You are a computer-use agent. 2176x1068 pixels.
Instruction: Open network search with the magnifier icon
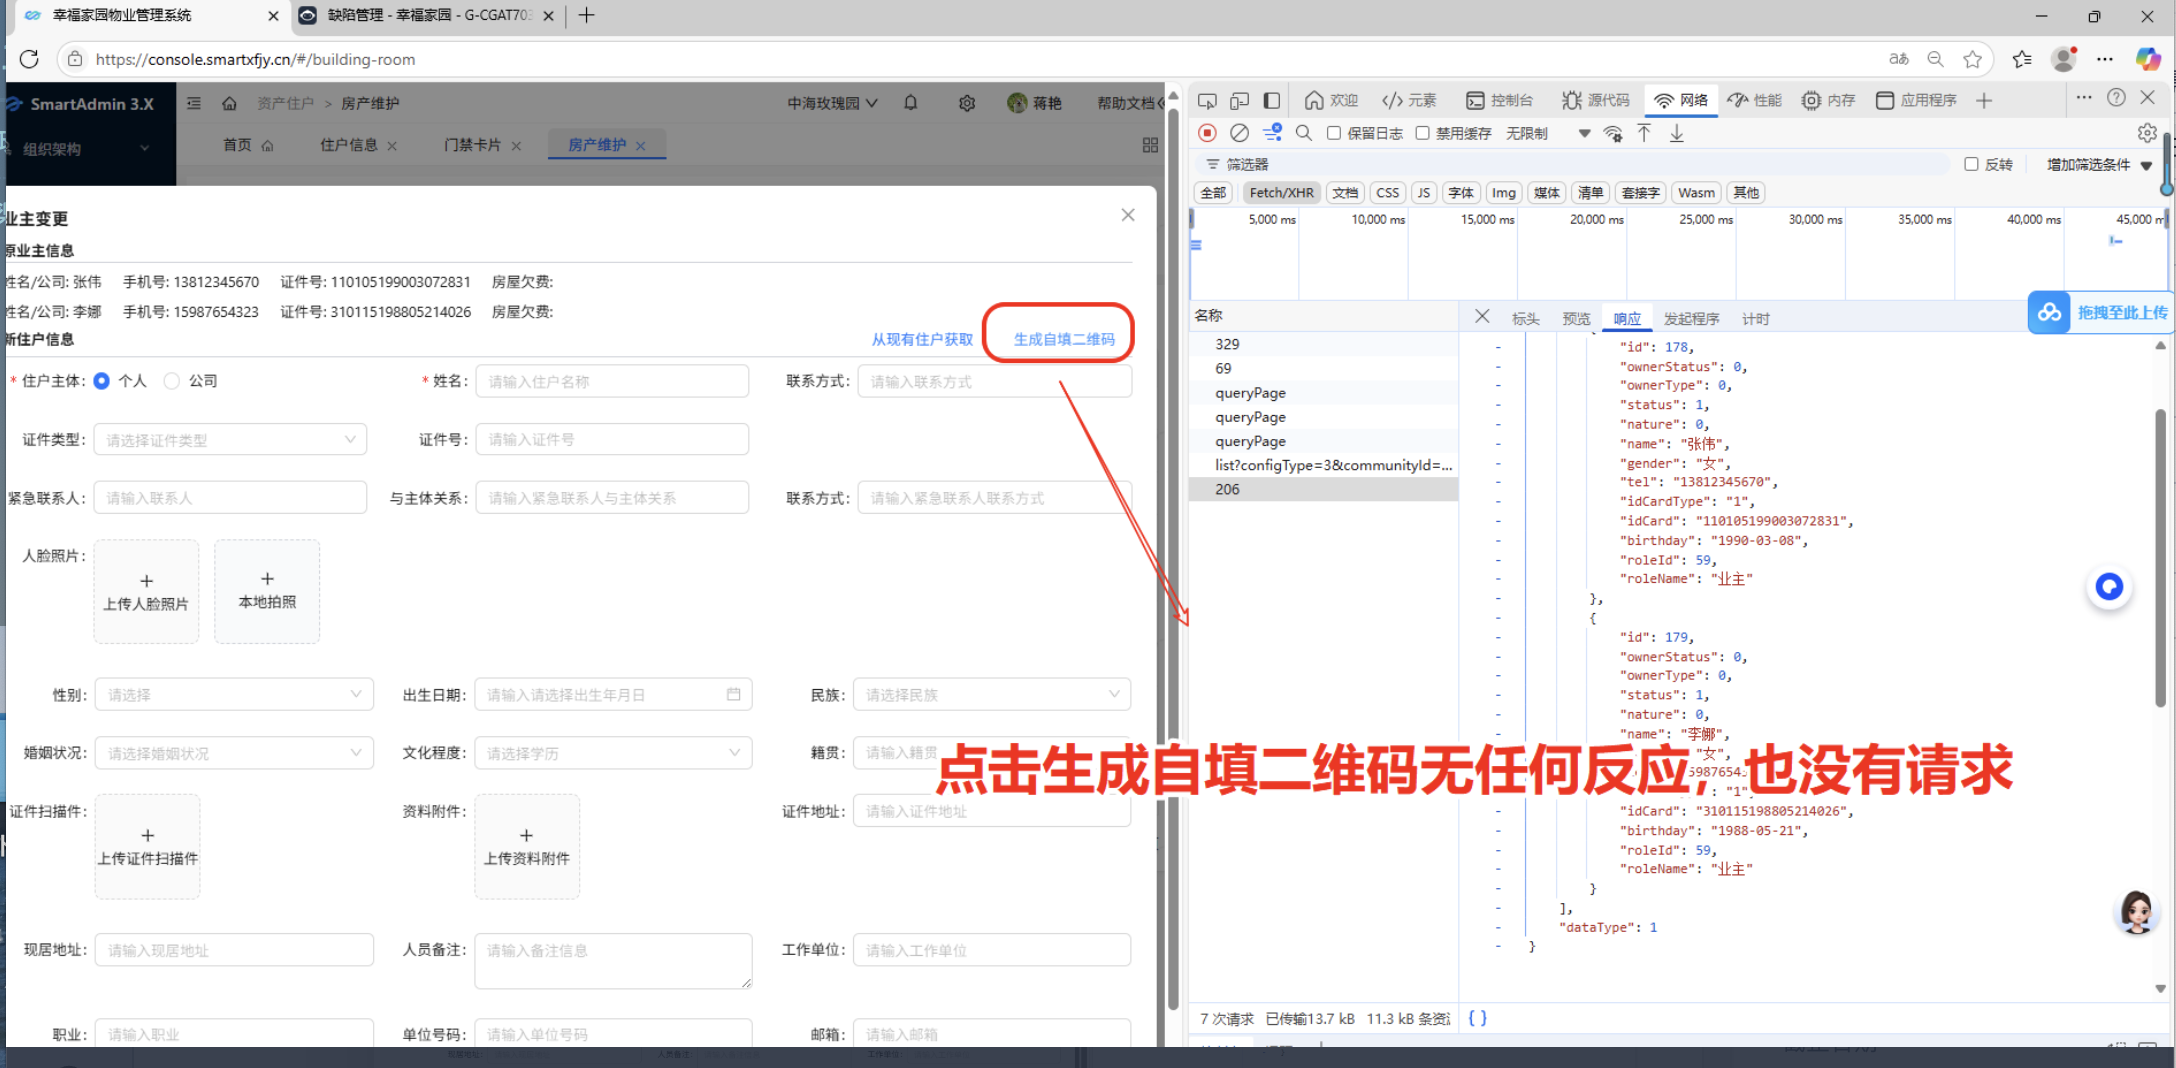click(1304, 132)
